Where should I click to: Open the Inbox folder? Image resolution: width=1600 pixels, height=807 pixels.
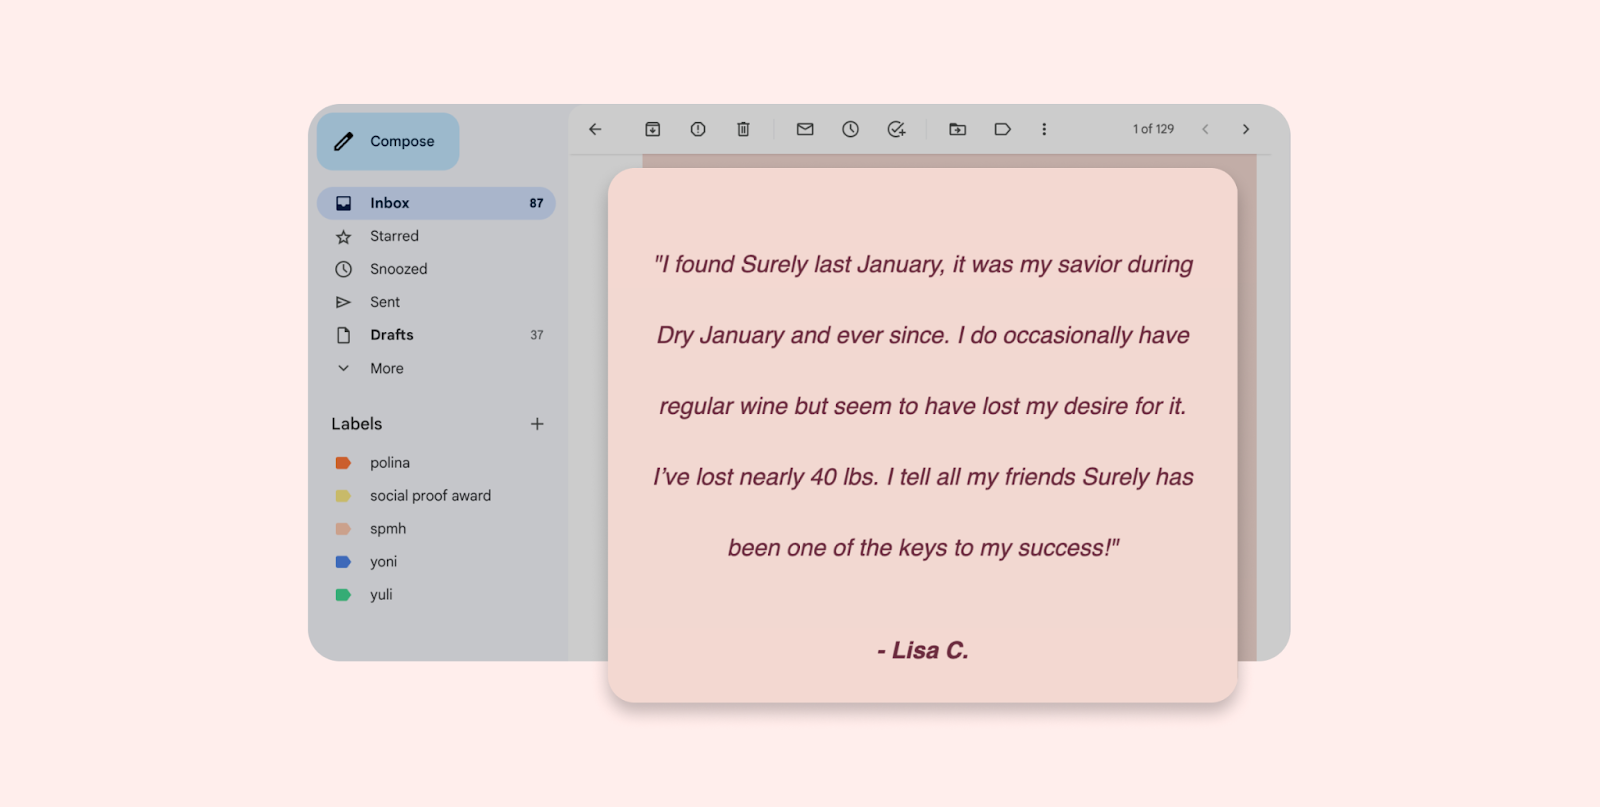point(390,203)
